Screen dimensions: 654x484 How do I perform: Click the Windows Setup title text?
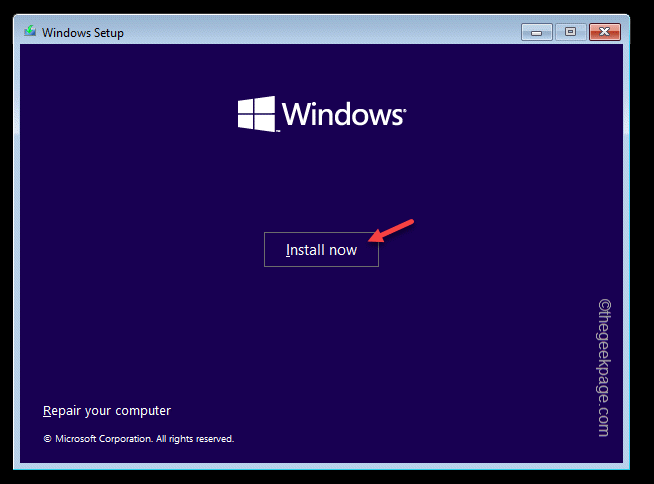83,33
